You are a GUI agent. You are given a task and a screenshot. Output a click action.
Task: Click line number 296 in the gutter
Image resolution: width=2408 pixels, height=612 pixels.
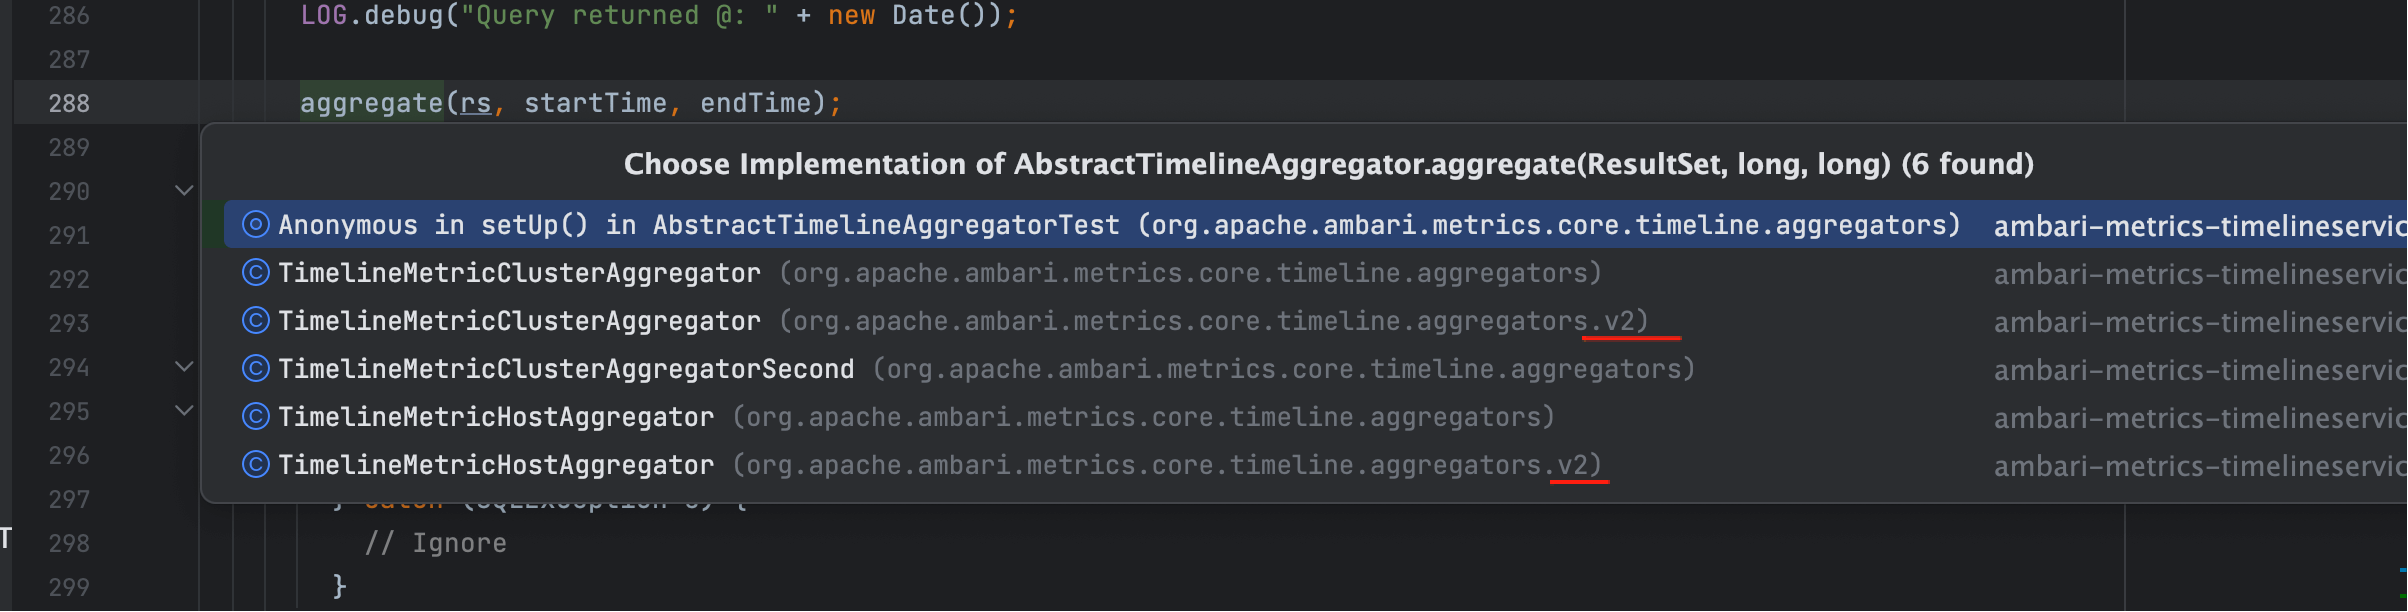click(x=69, y=455)
